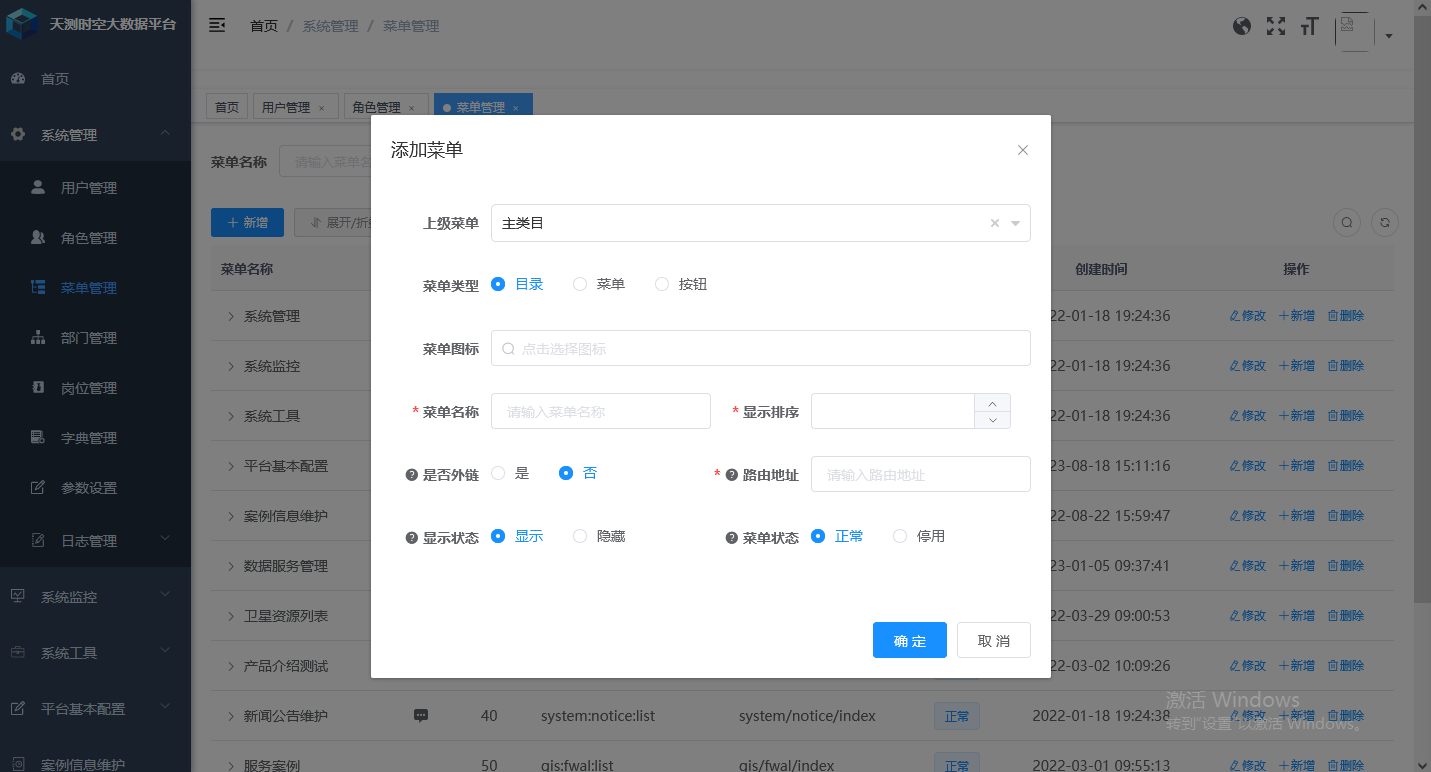Click the clear icon in 上级菜单 field
Image resolution: width=1431 pixels, height=772 pixels.
994,224
